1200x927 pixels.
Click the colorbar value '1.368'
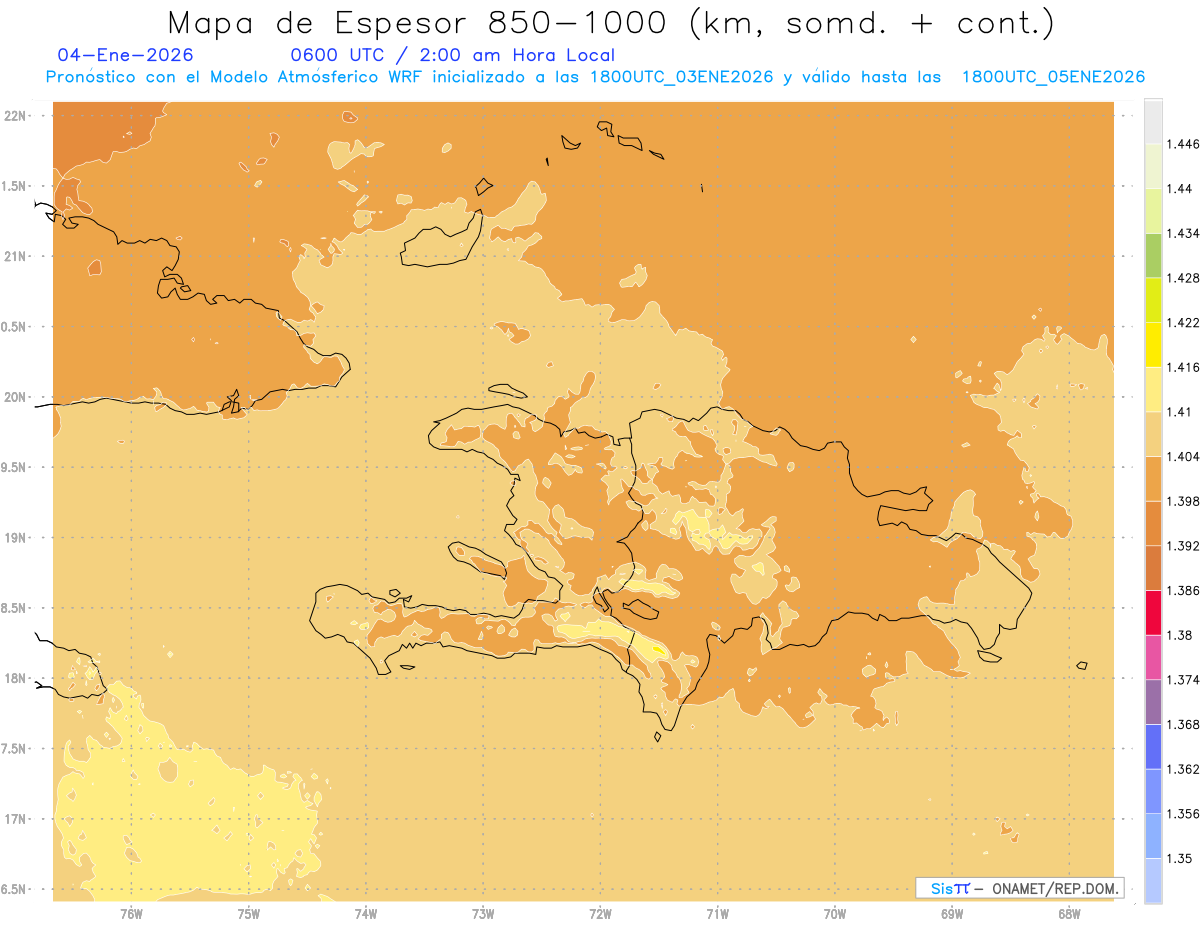pos(1182,725)
